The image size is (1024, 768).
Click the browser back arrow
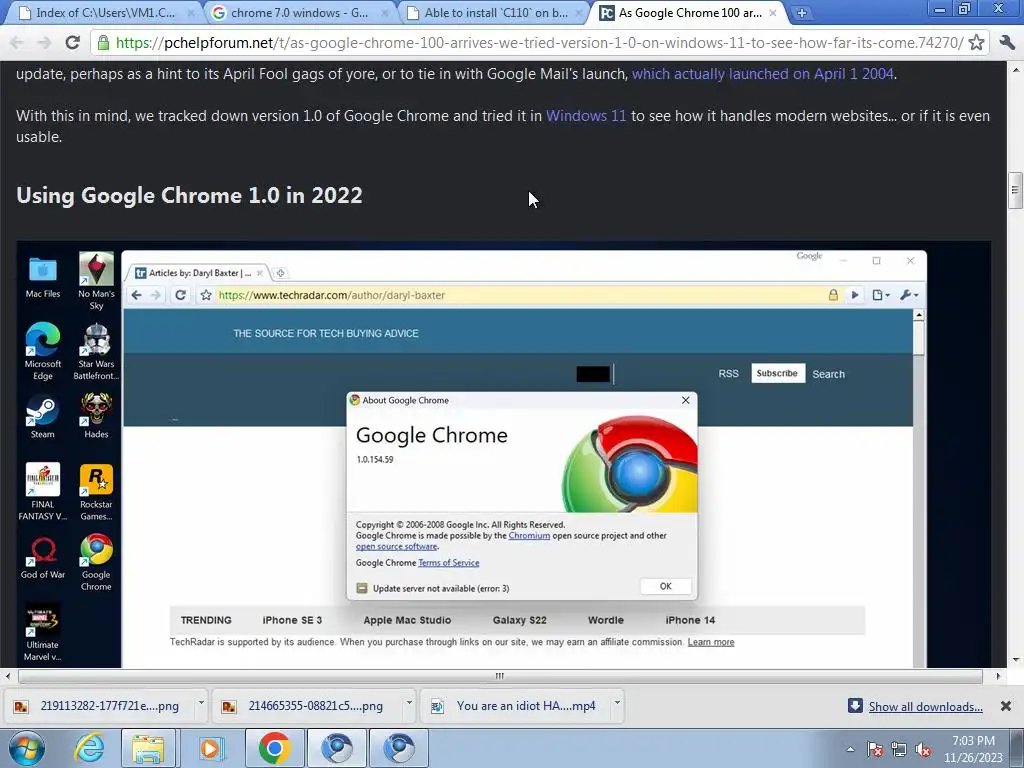point(17,43)
